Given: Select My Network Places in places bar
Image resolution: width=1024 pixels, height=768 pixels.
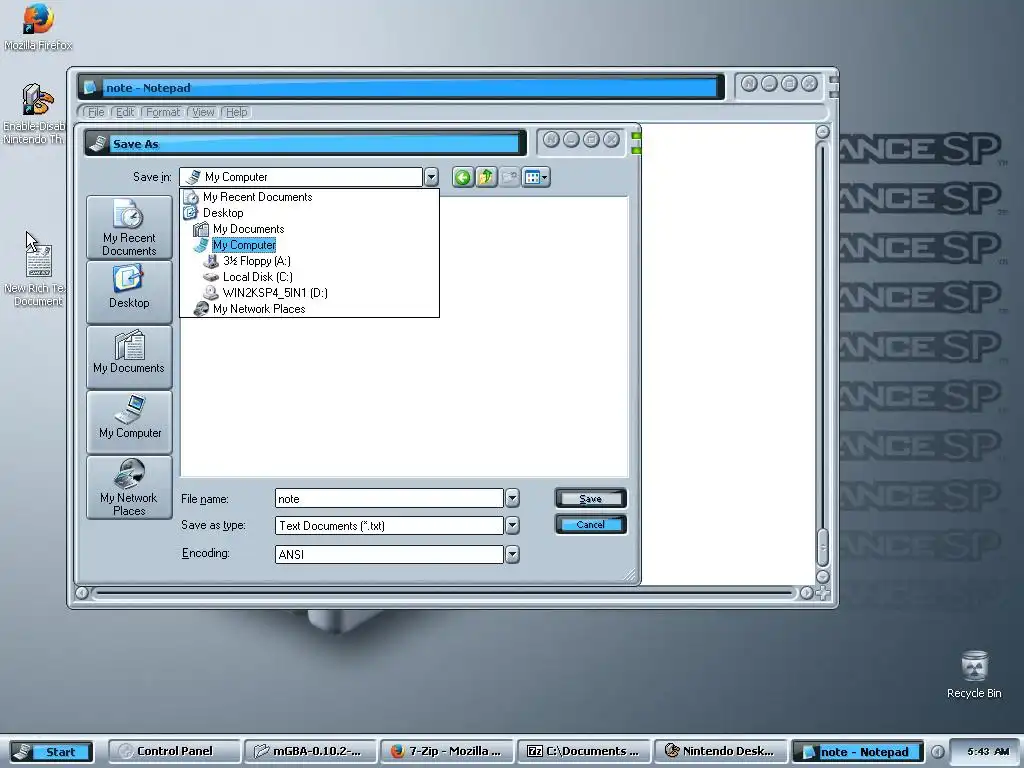Looking at the screenshot, I should coord(129,487).
